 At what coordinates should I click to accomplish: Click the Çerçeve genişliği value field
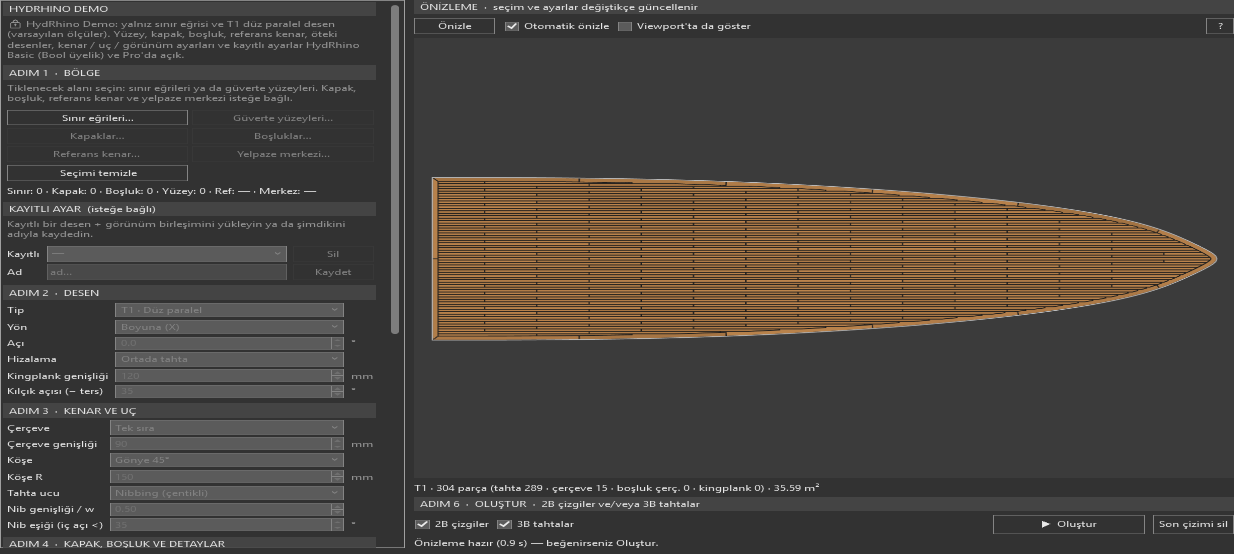click(x=222, y=444)
